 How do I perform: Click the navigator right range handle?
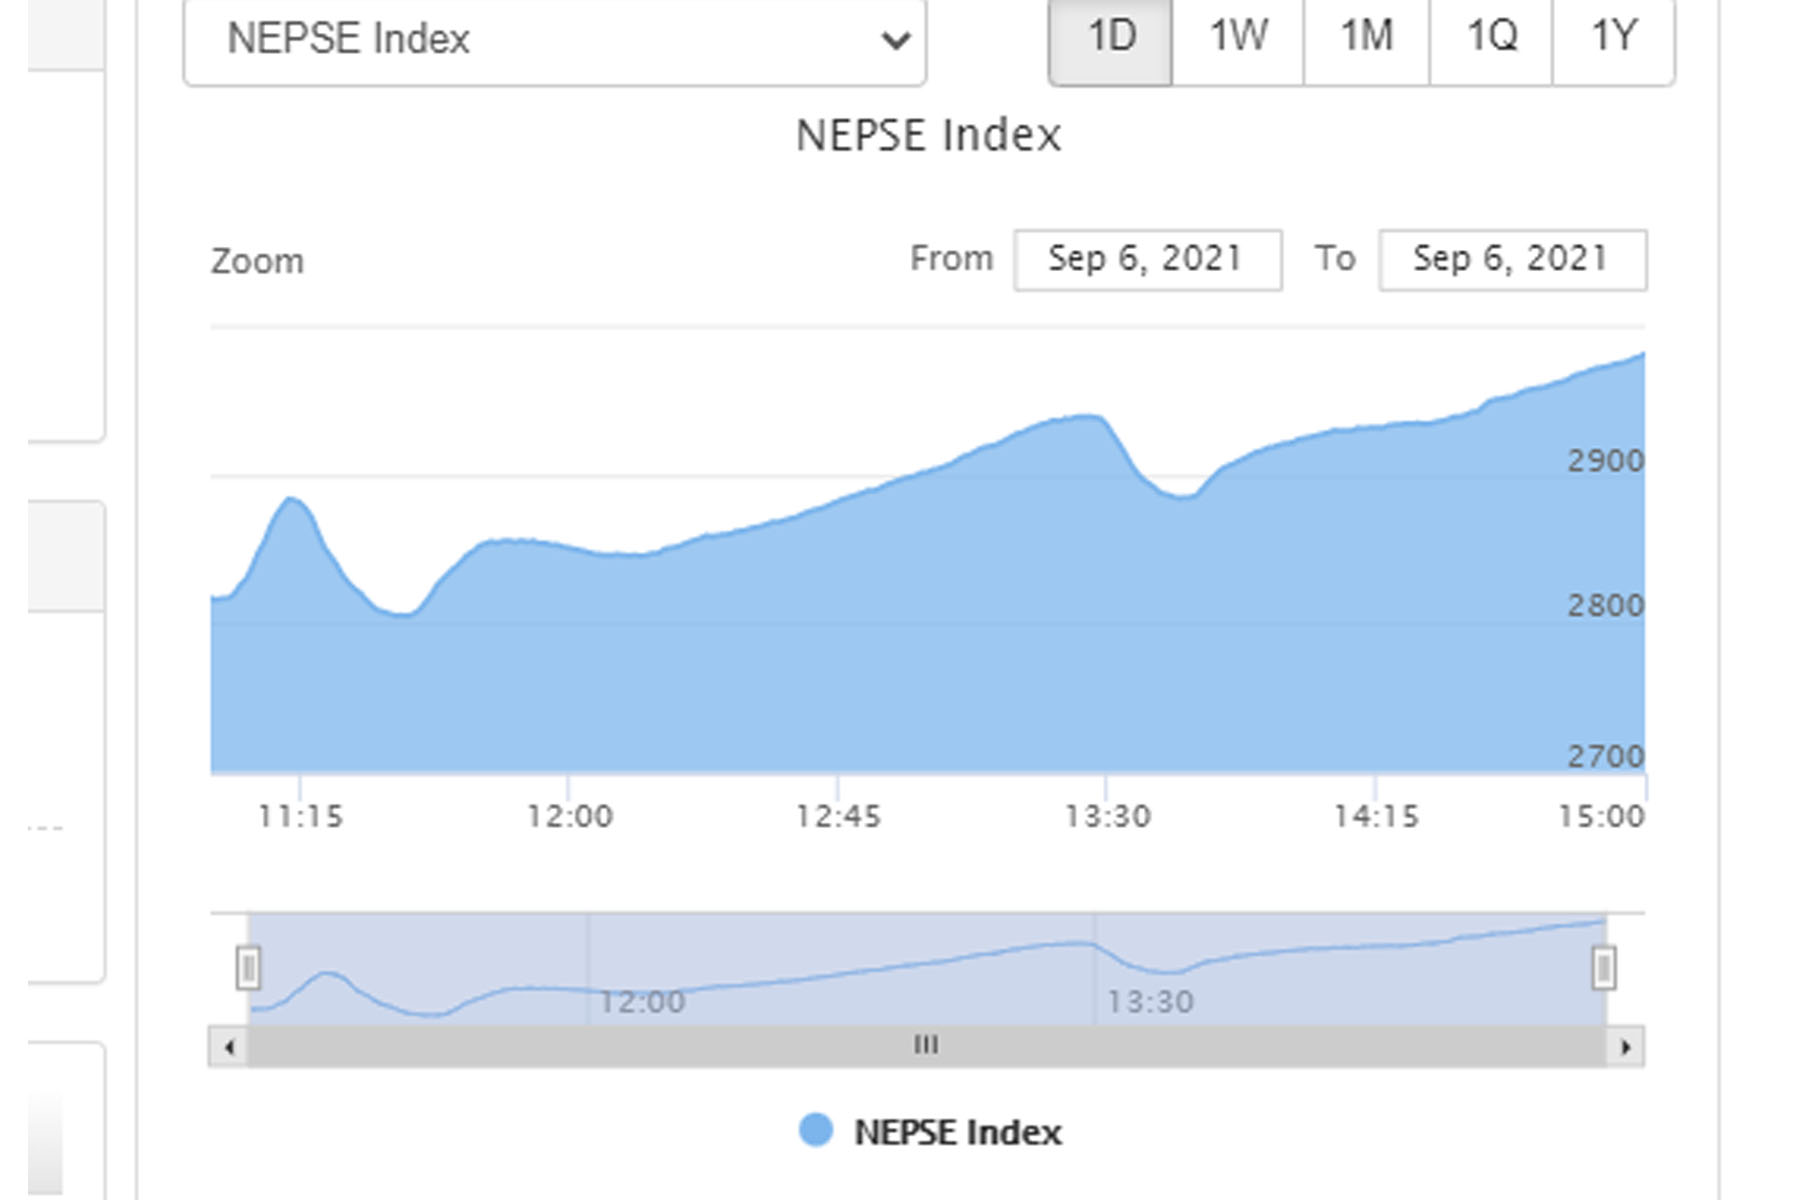tap(1603, 968)
